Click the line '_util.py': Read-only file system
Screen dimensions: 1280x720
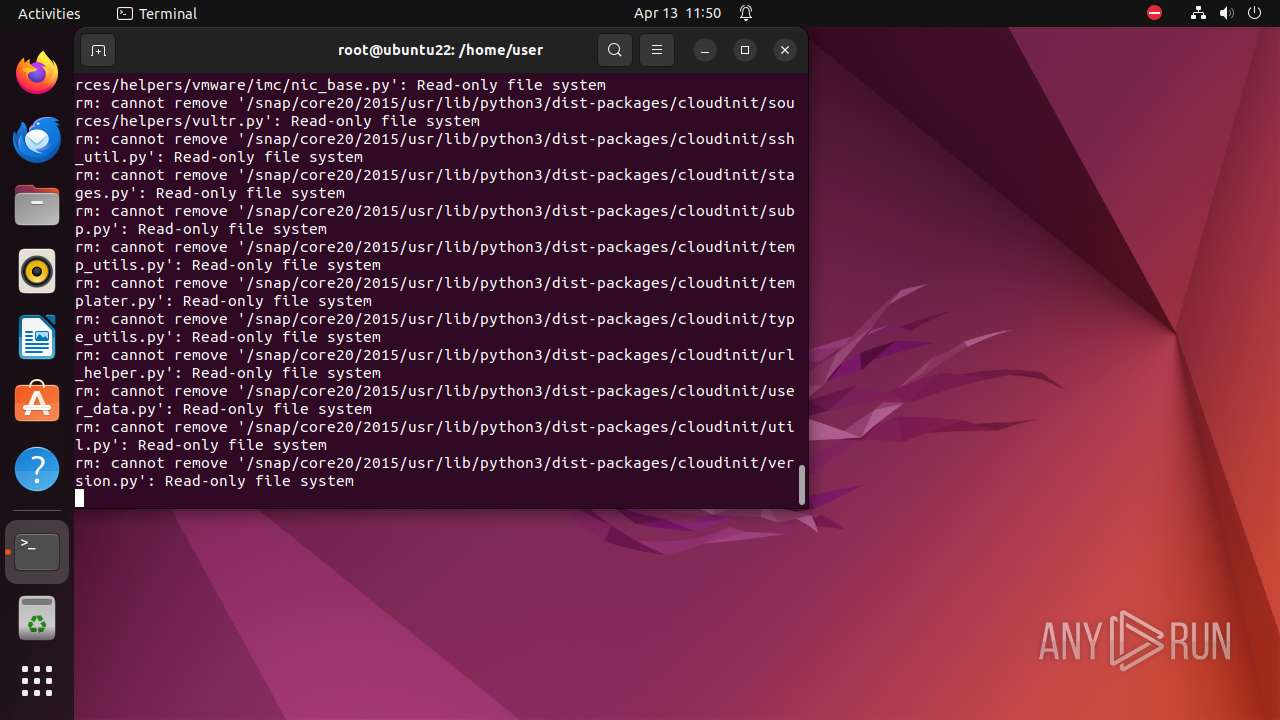coord(219,157)
